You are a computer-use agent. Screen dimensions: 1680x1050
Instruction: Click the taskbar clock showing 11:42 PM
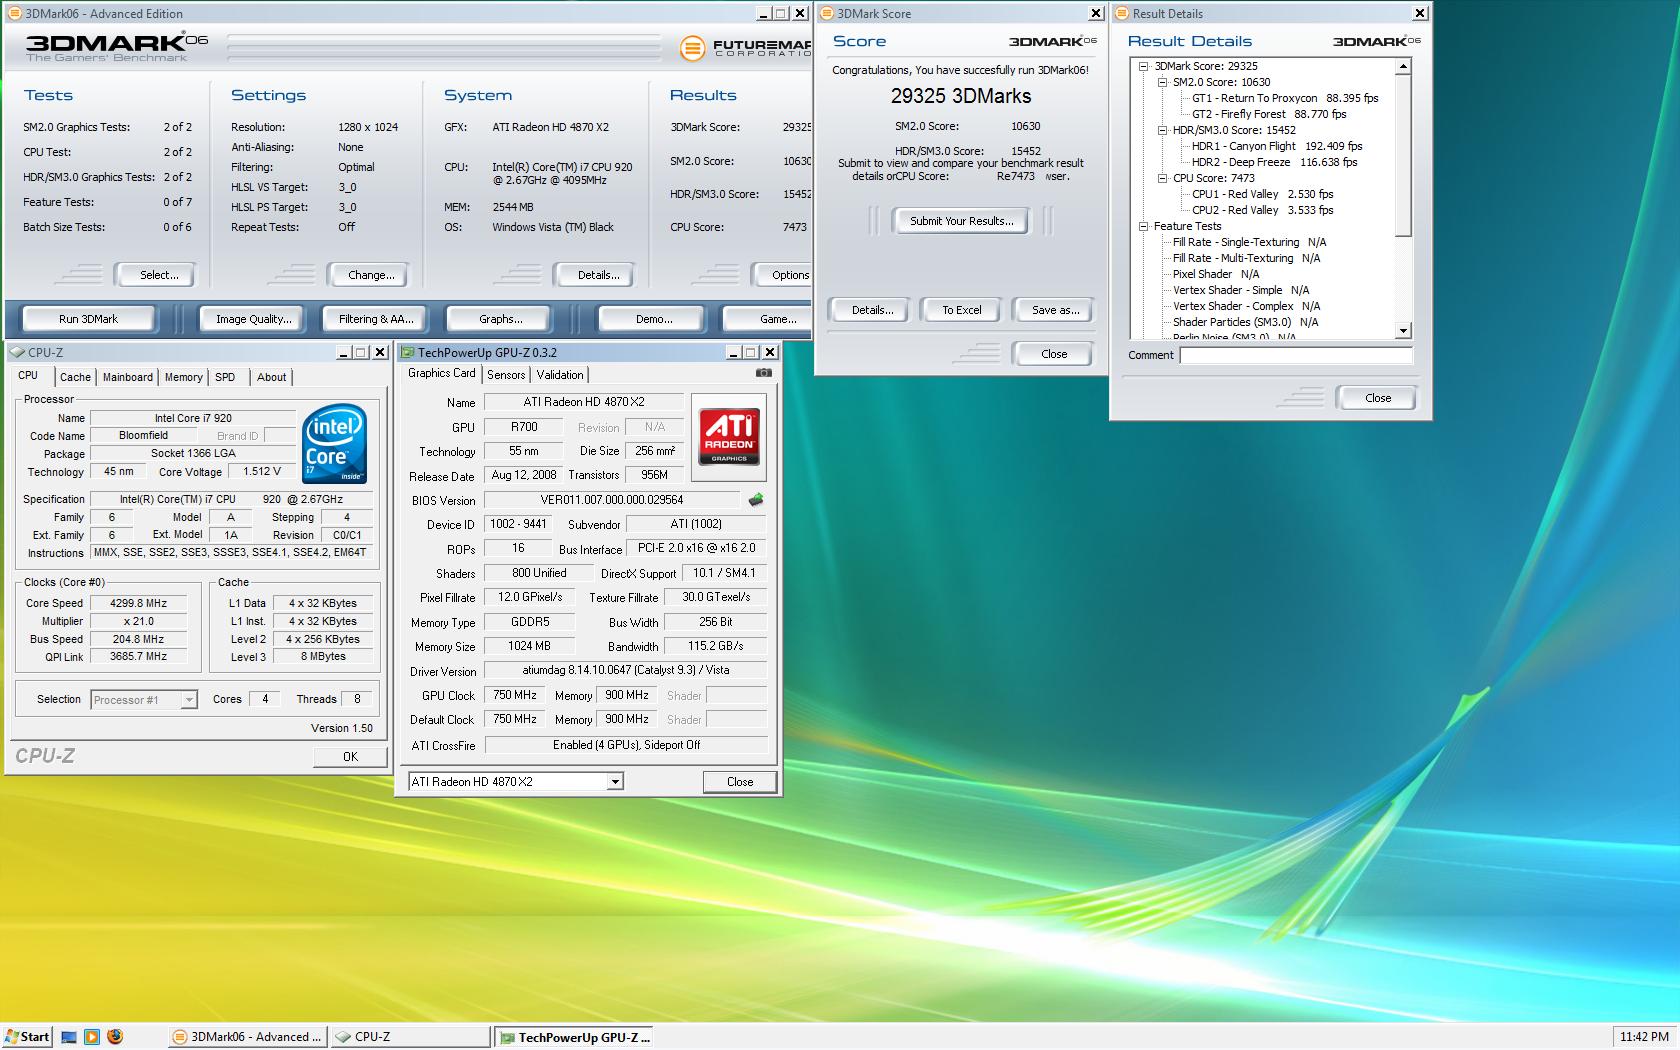point(1643,1037)
